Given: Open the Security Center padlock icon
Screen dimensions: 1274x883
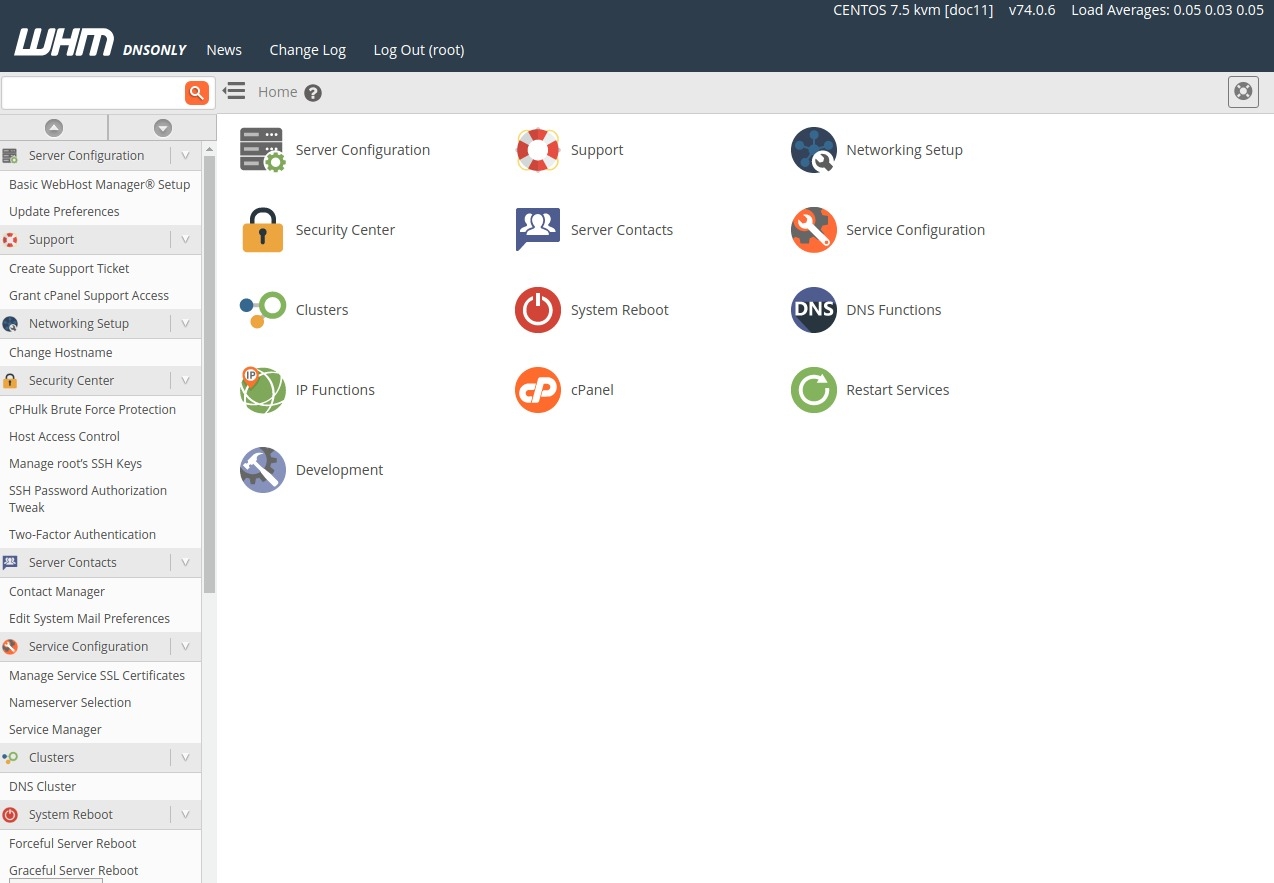Looking at the screenshot, I should pyautogui.click(x=263, y=230).
